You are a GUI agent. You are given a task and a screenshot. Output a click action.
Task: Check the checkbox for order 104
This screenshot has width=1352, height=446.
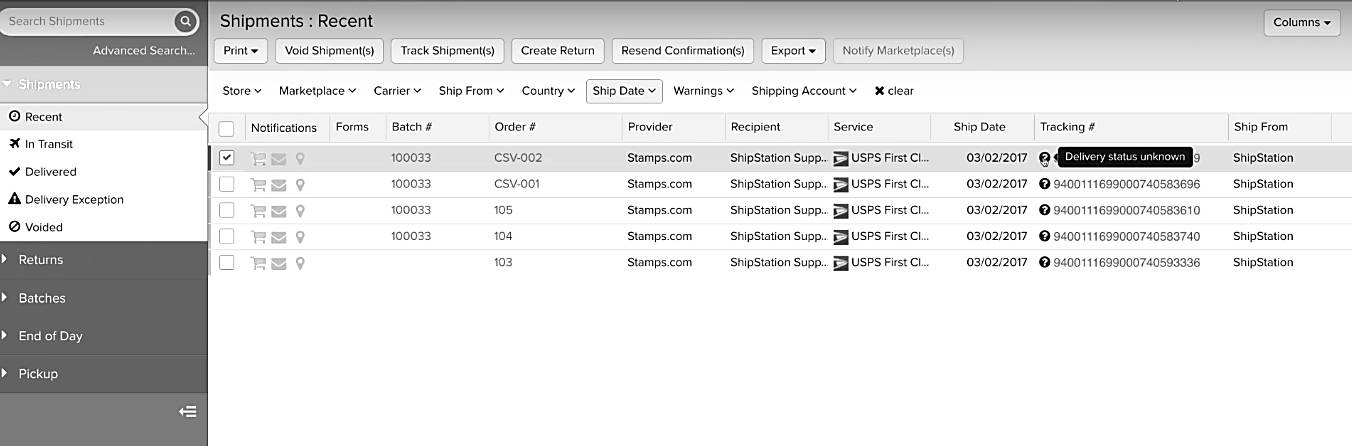226,236
